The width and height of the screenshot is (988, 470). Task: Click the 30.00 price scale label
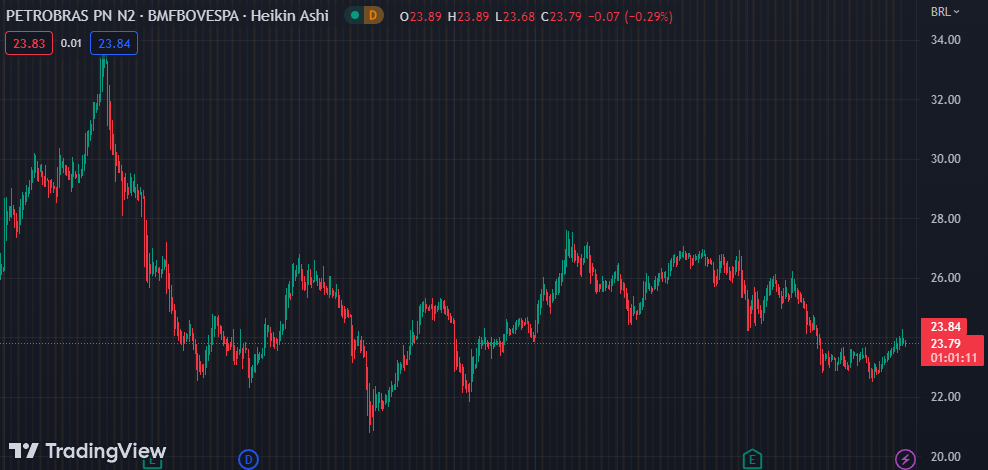(x=945, y=159)
